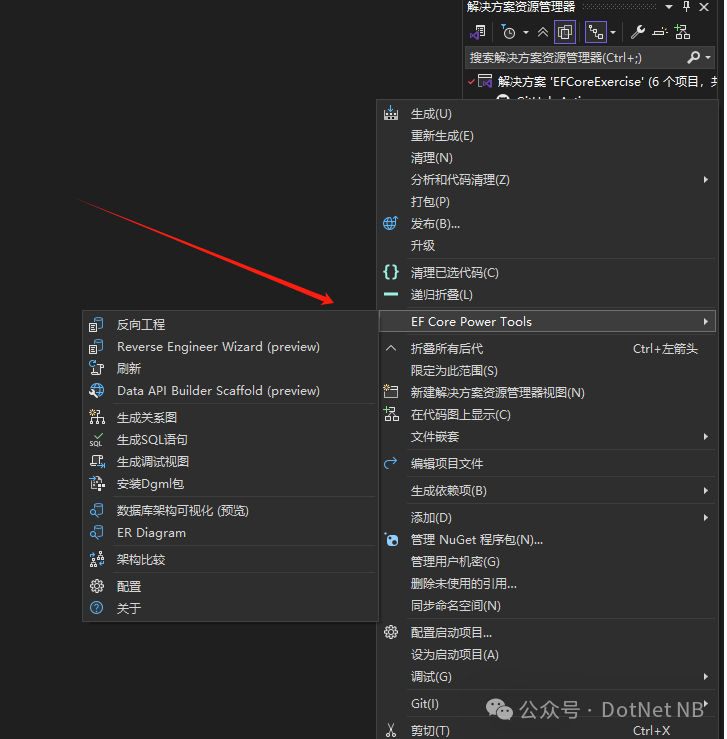Click the Reverse Engineer Wizard icon

[x=96, y=347]
